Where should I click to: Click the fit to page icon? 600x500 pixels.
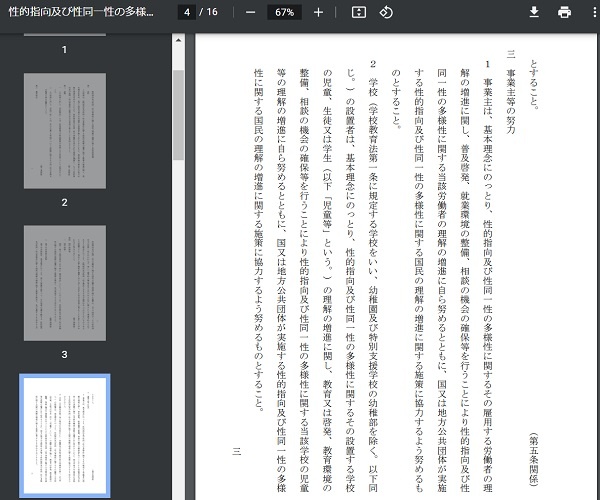pos(359,13)
